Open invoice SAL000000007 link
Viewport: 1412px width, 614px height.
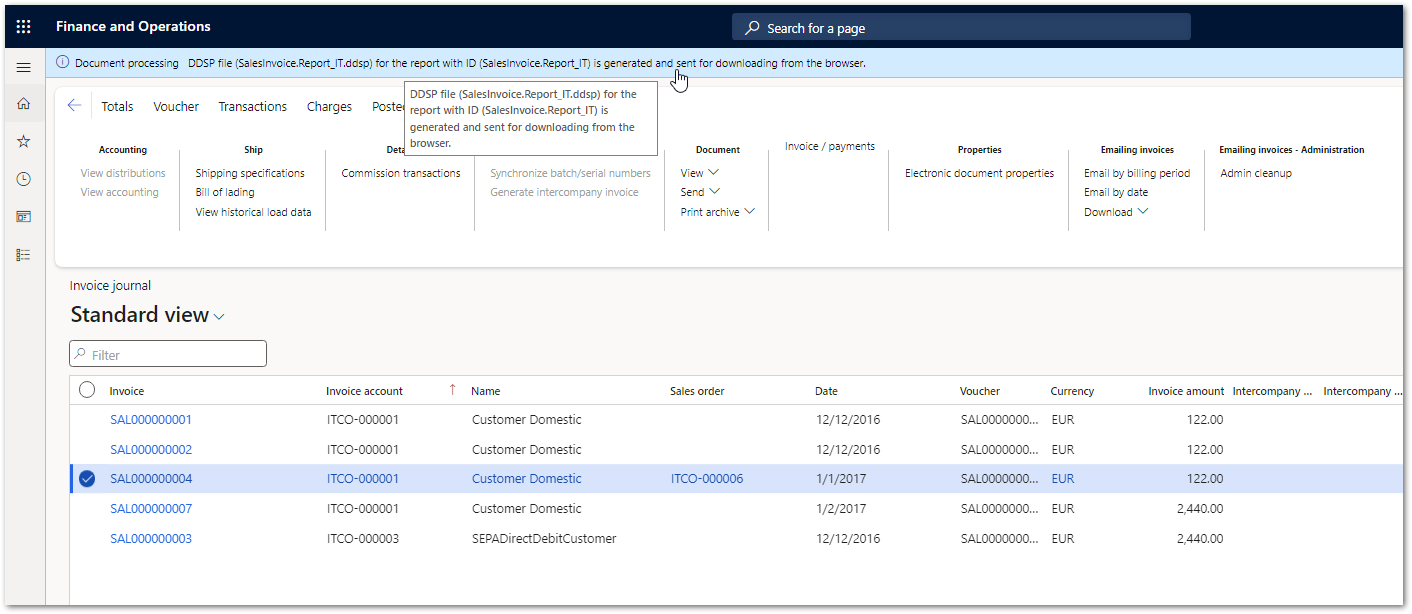pyautogui.click(x=151, y=509)
